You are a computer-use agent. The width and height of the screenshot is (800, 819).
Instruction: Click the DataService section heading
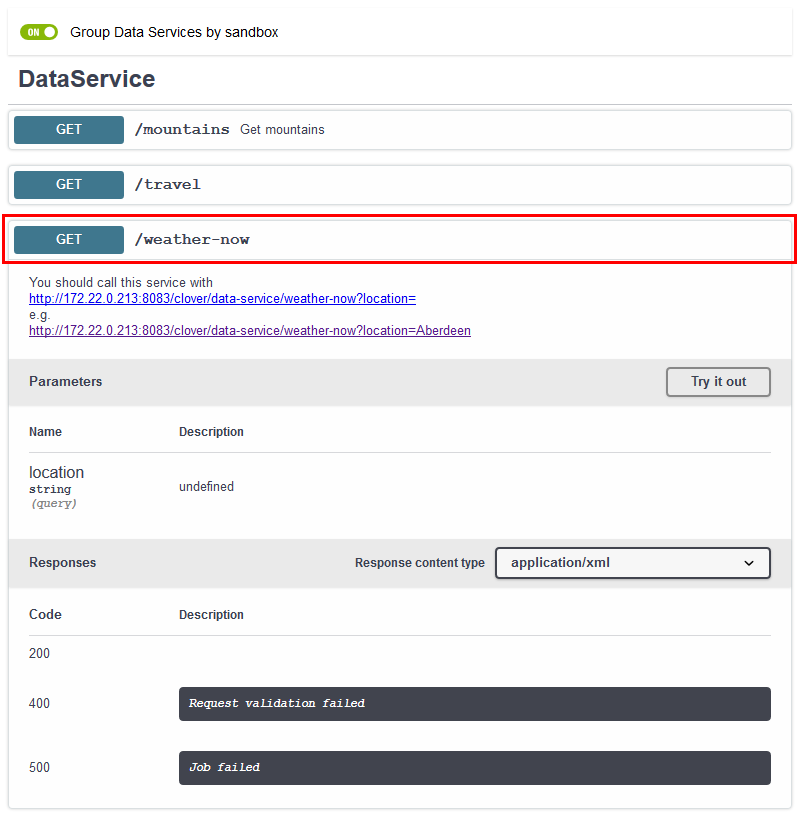(x=87, y=80)
